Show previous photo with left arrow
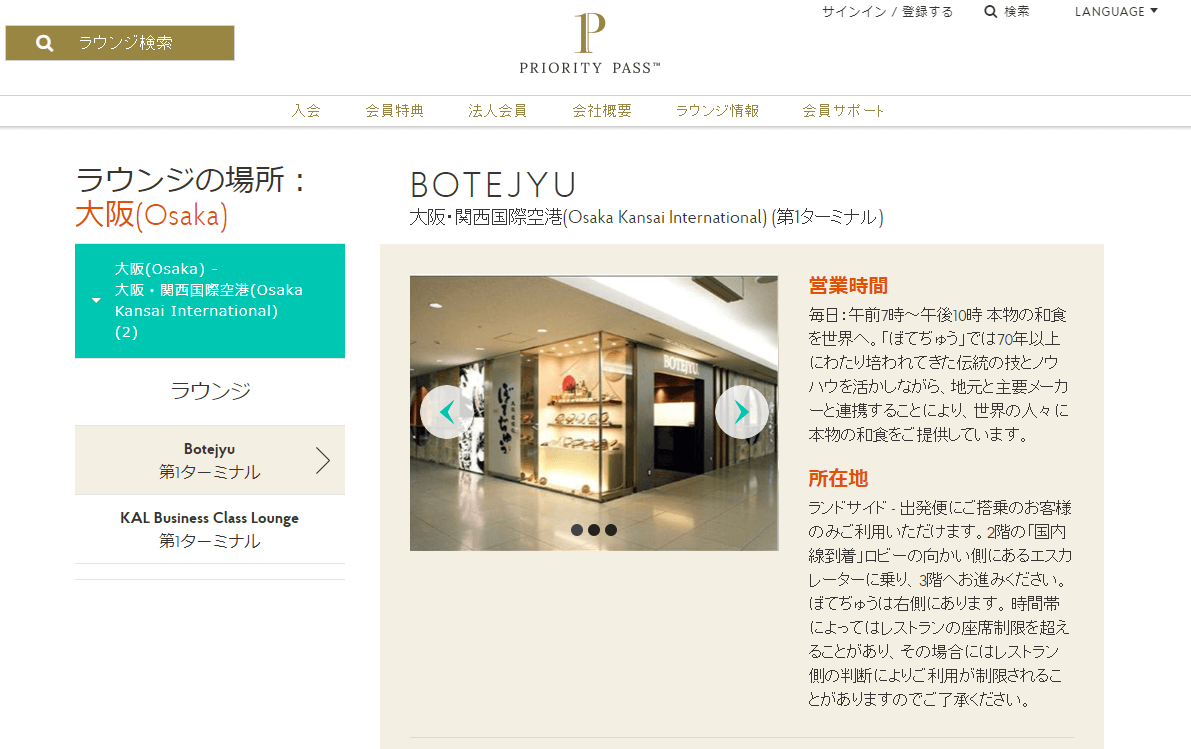Image resolution: width=1191 pixels, height=749 pixels. pyautogui.click(x=447, y=412)
